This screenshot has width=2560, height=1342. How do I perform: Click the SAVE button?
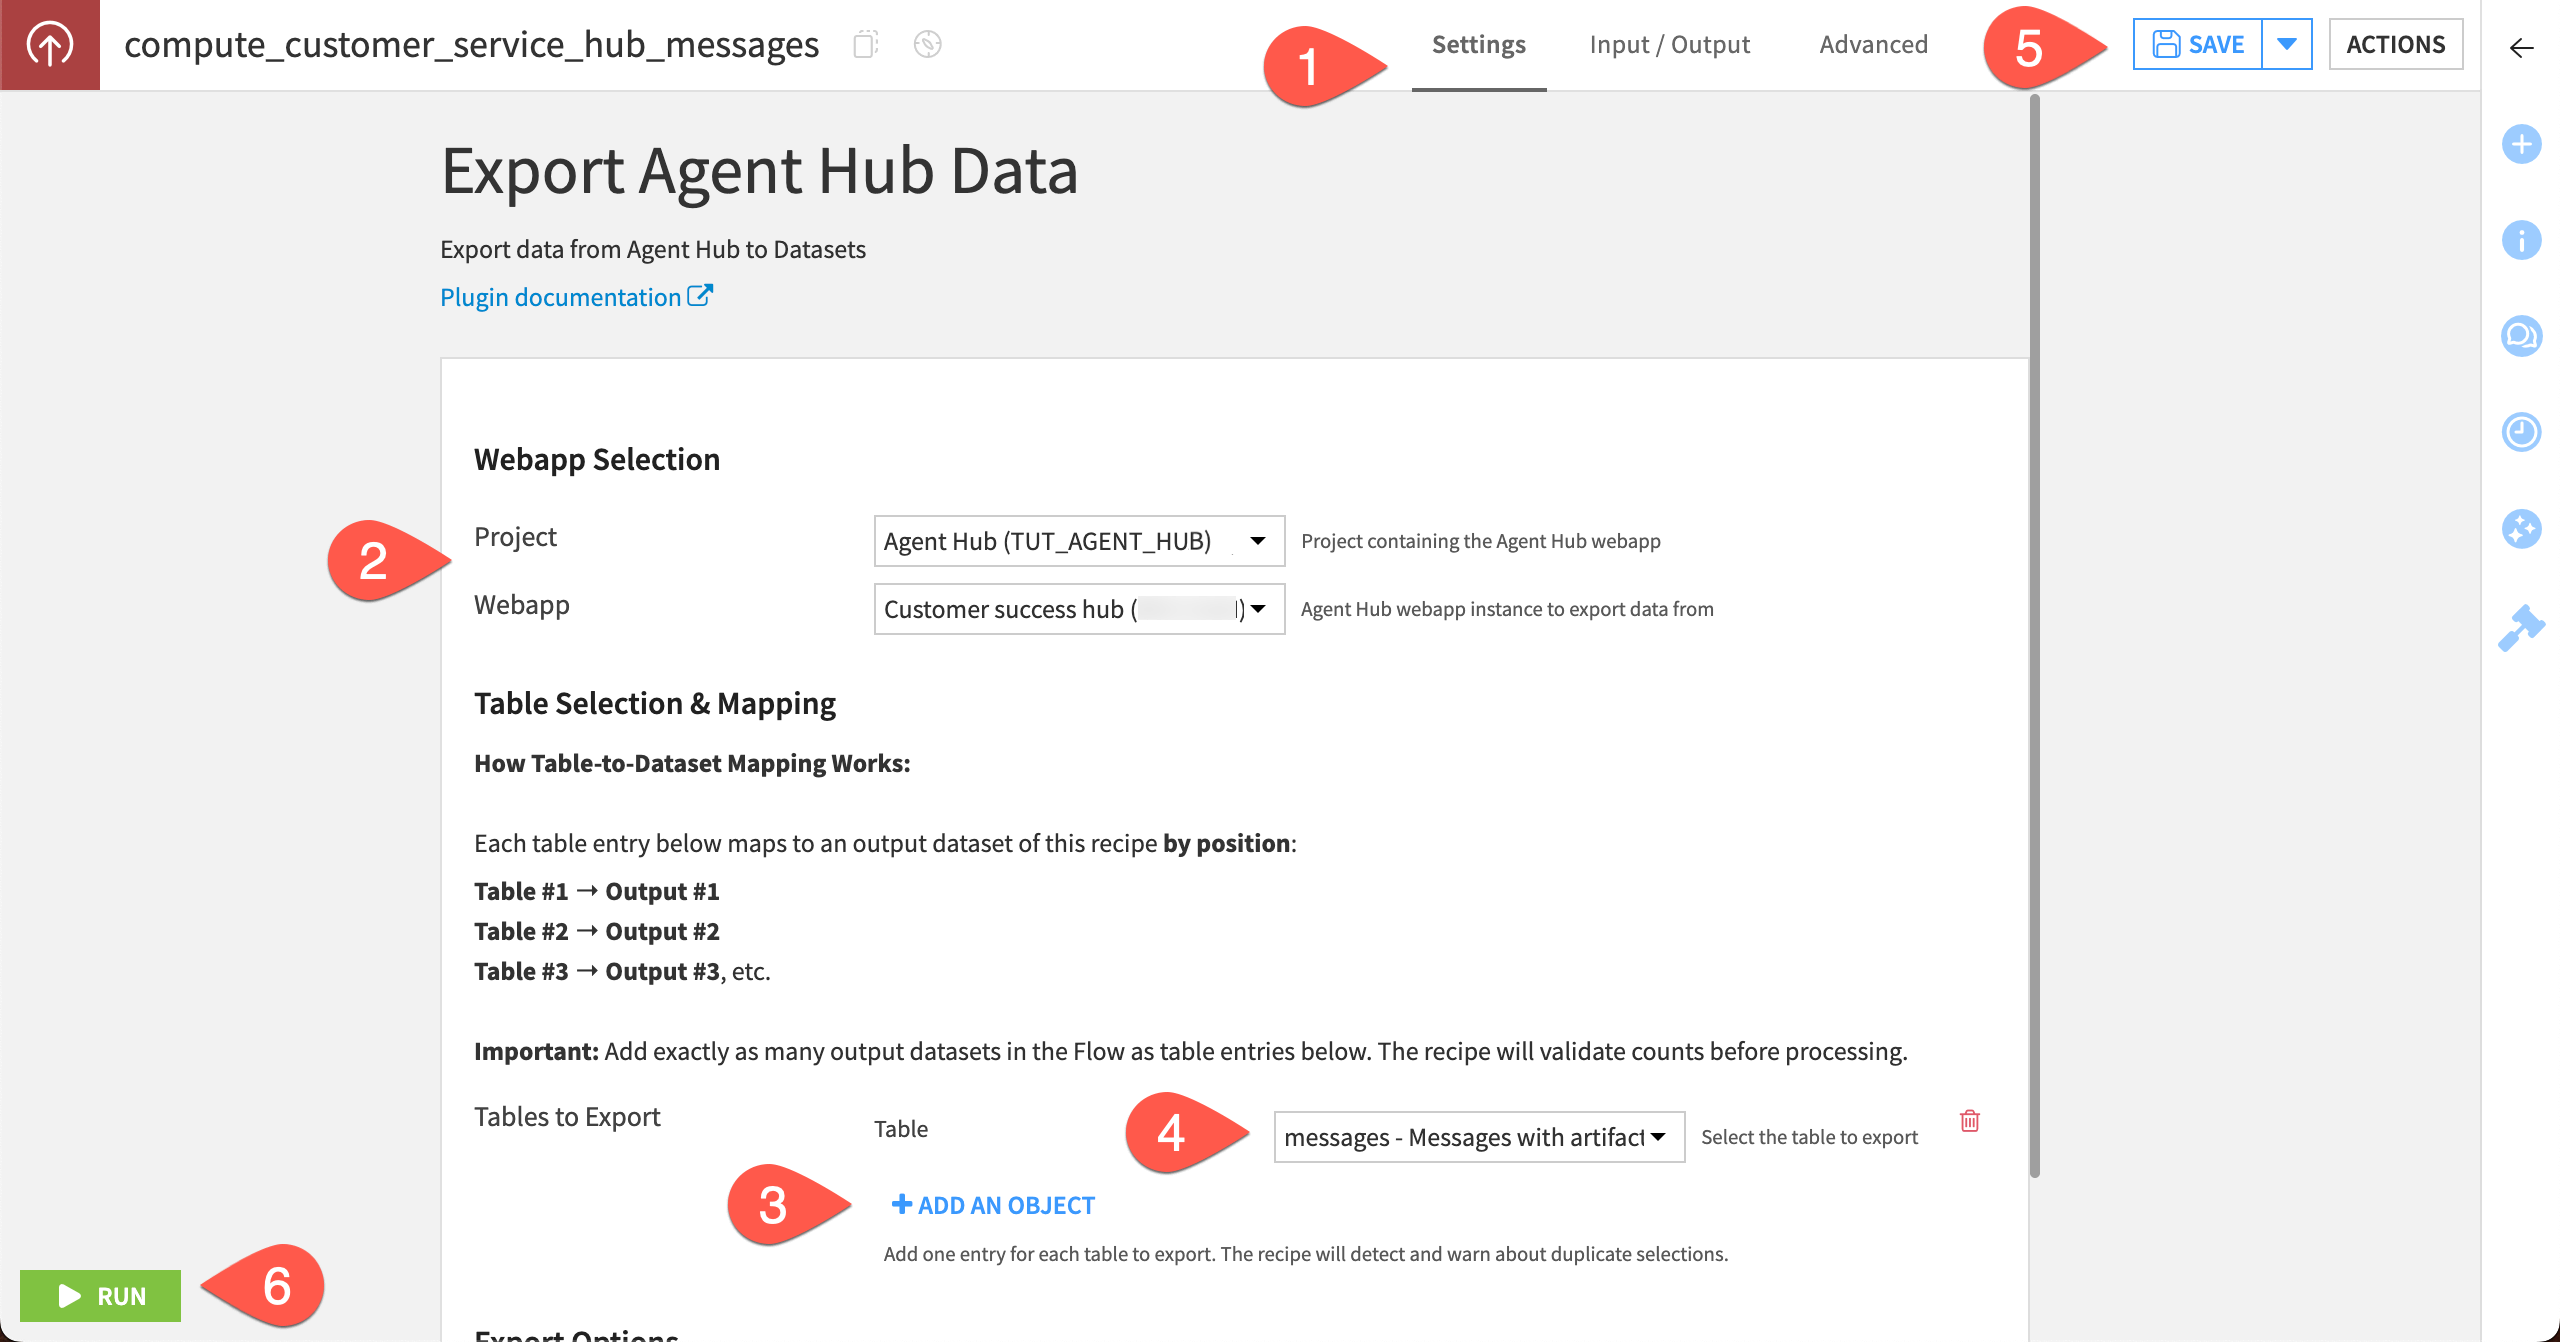[x=2198, y=44]
